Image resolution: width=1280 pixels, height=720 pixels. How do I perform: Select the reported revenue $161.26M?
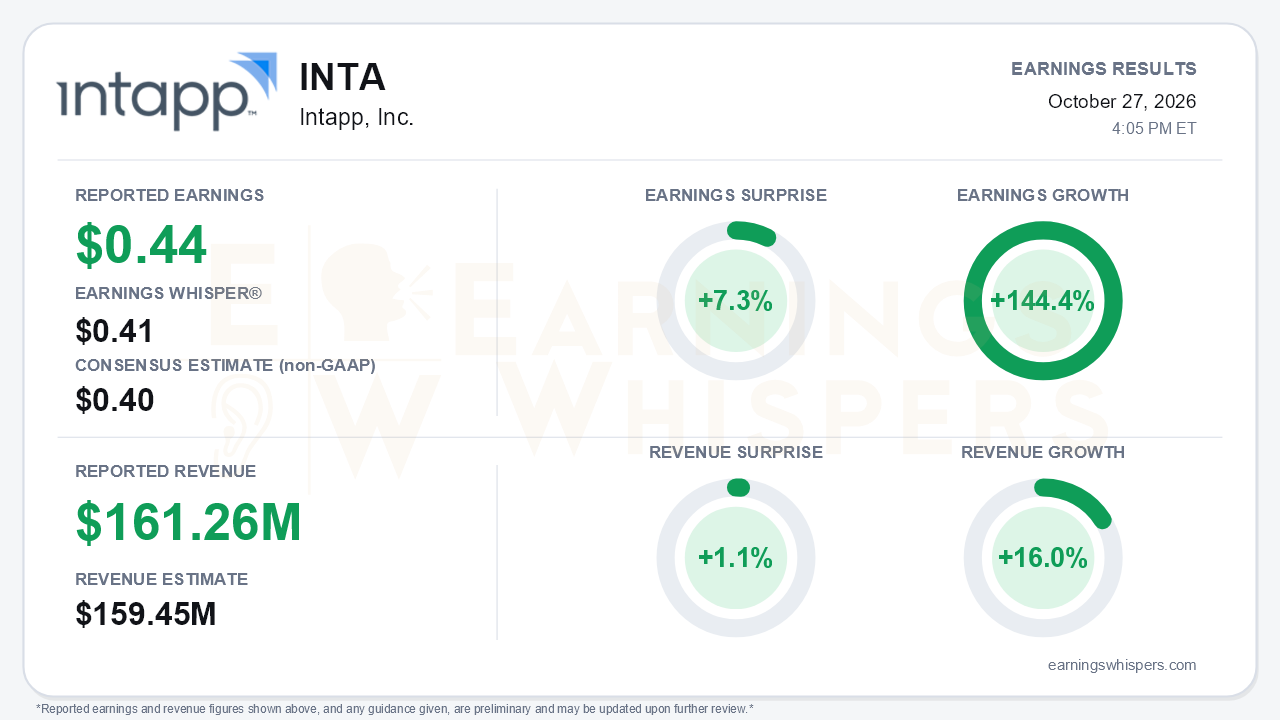click(189, 522)
